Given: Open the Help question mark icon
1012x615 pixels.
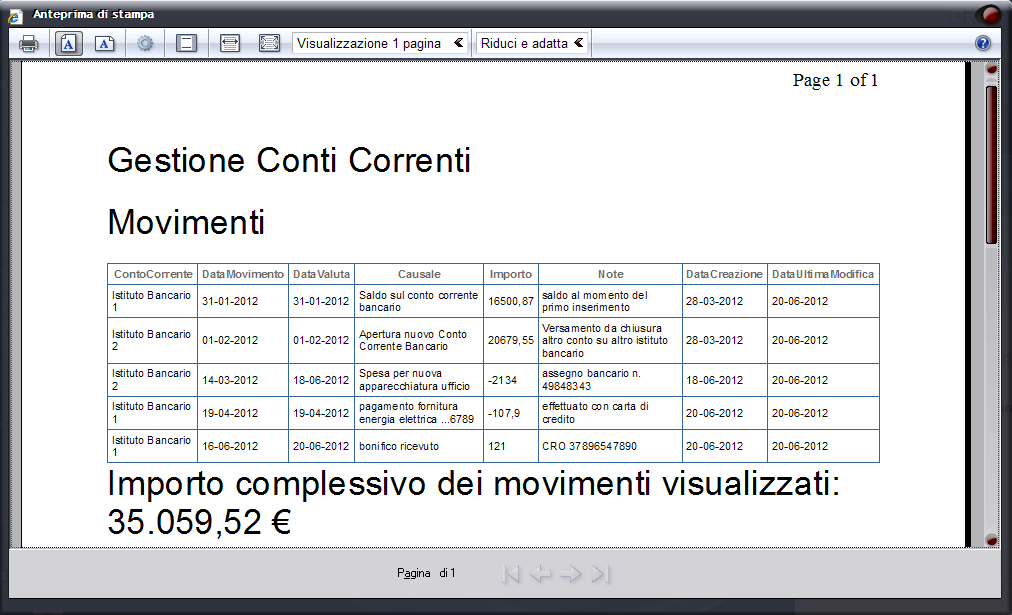Looking at the screenshot, I should click(982, 43).
